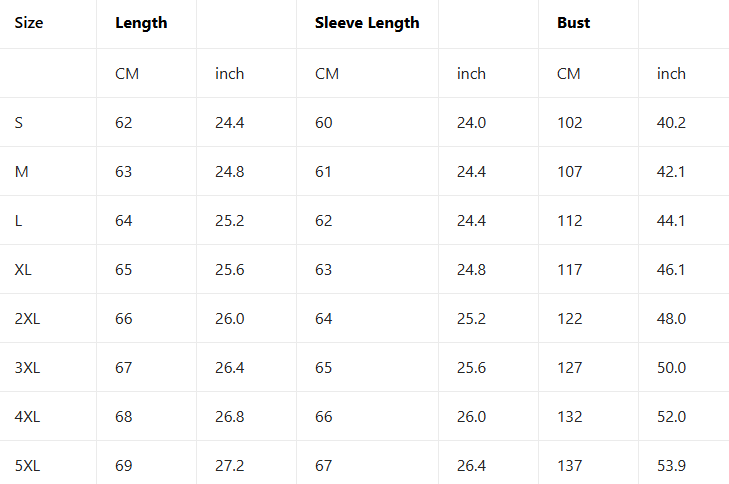Click the 53.9 bust inch cell
The image size is (729, 484).
pos(671,466)
